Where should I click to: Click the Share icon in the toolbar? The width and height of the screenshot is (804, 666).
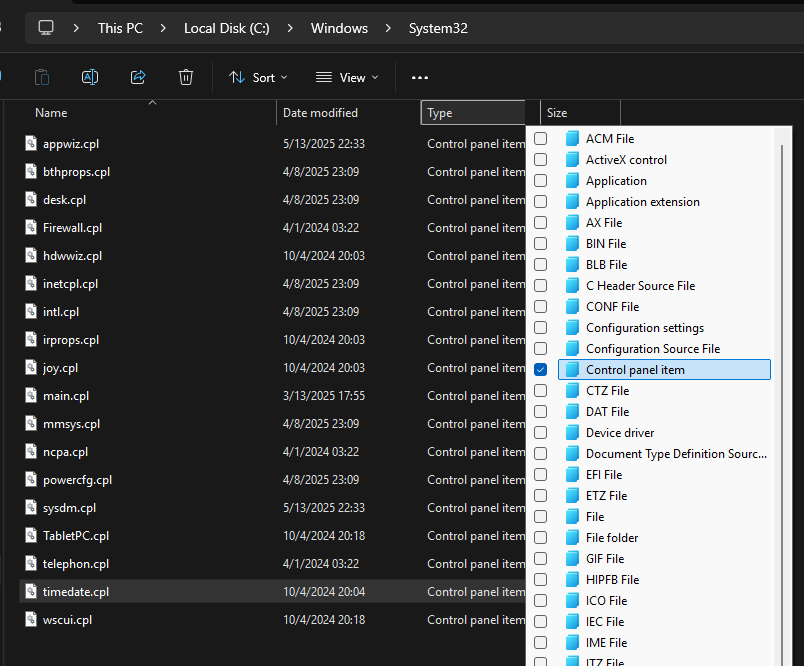138,77
